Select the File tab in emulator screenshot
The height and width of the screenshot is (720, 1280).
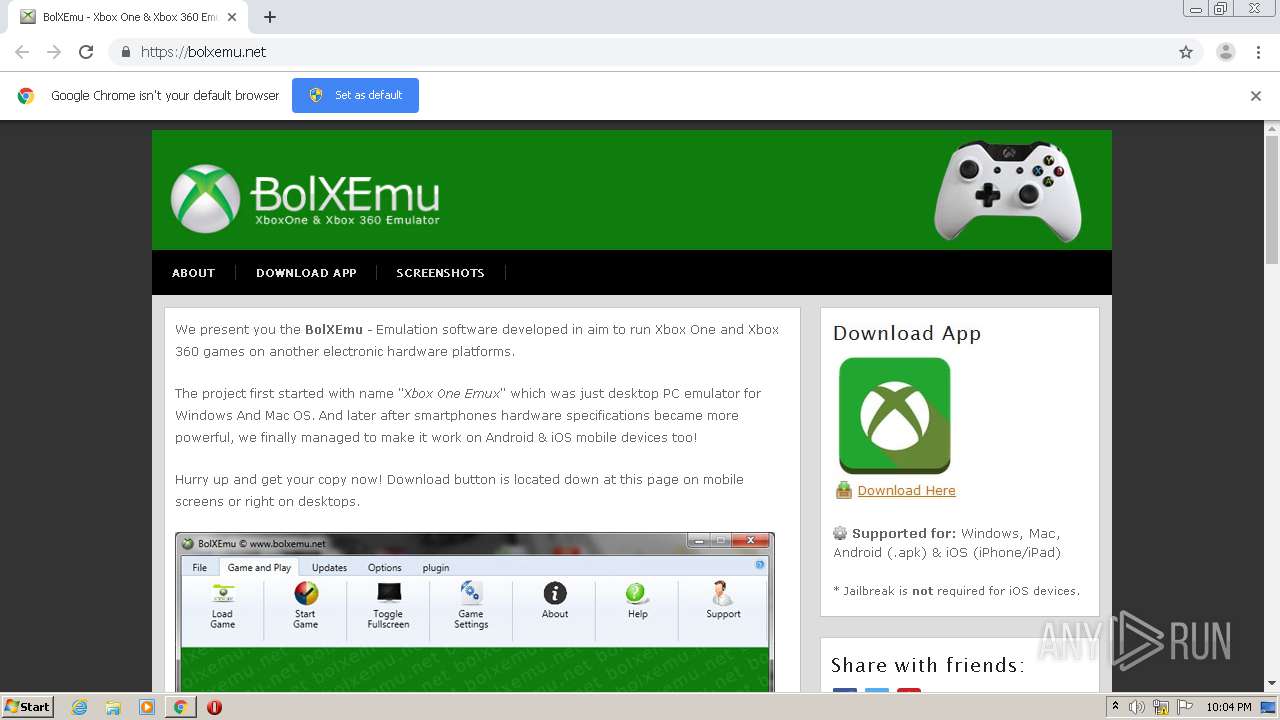click(x=200, y=567)
